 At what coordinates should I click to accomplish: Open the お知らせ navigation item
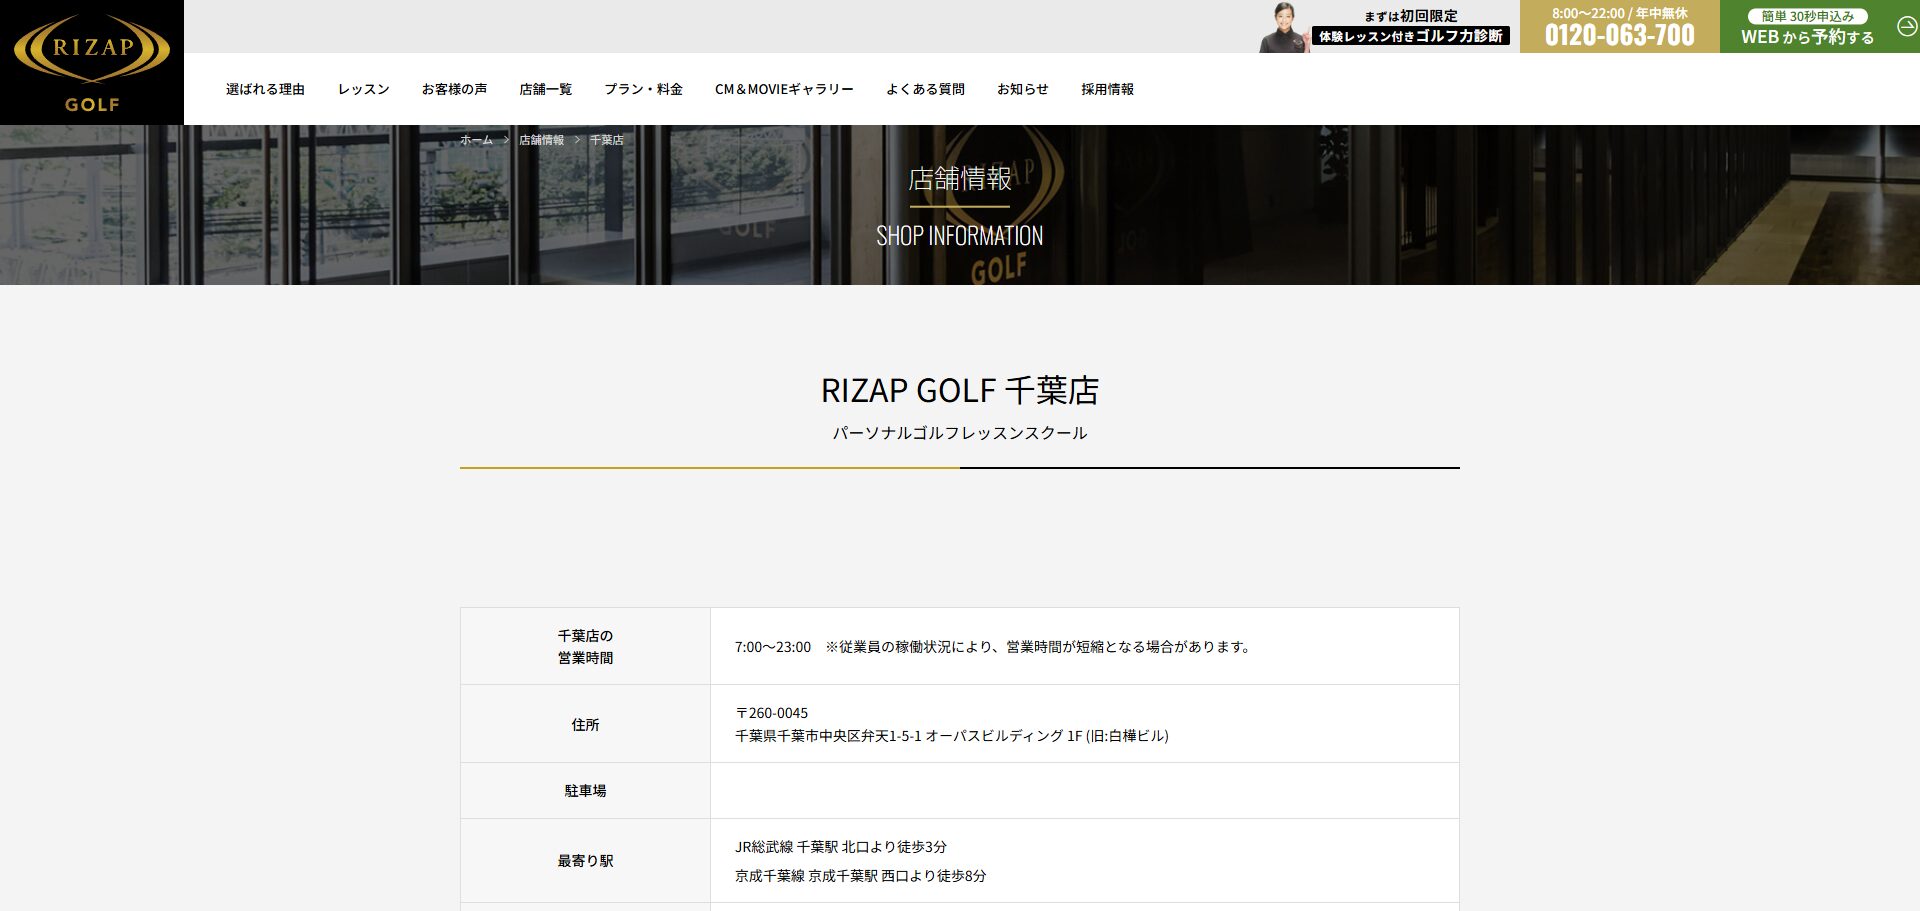(1022, 89)
